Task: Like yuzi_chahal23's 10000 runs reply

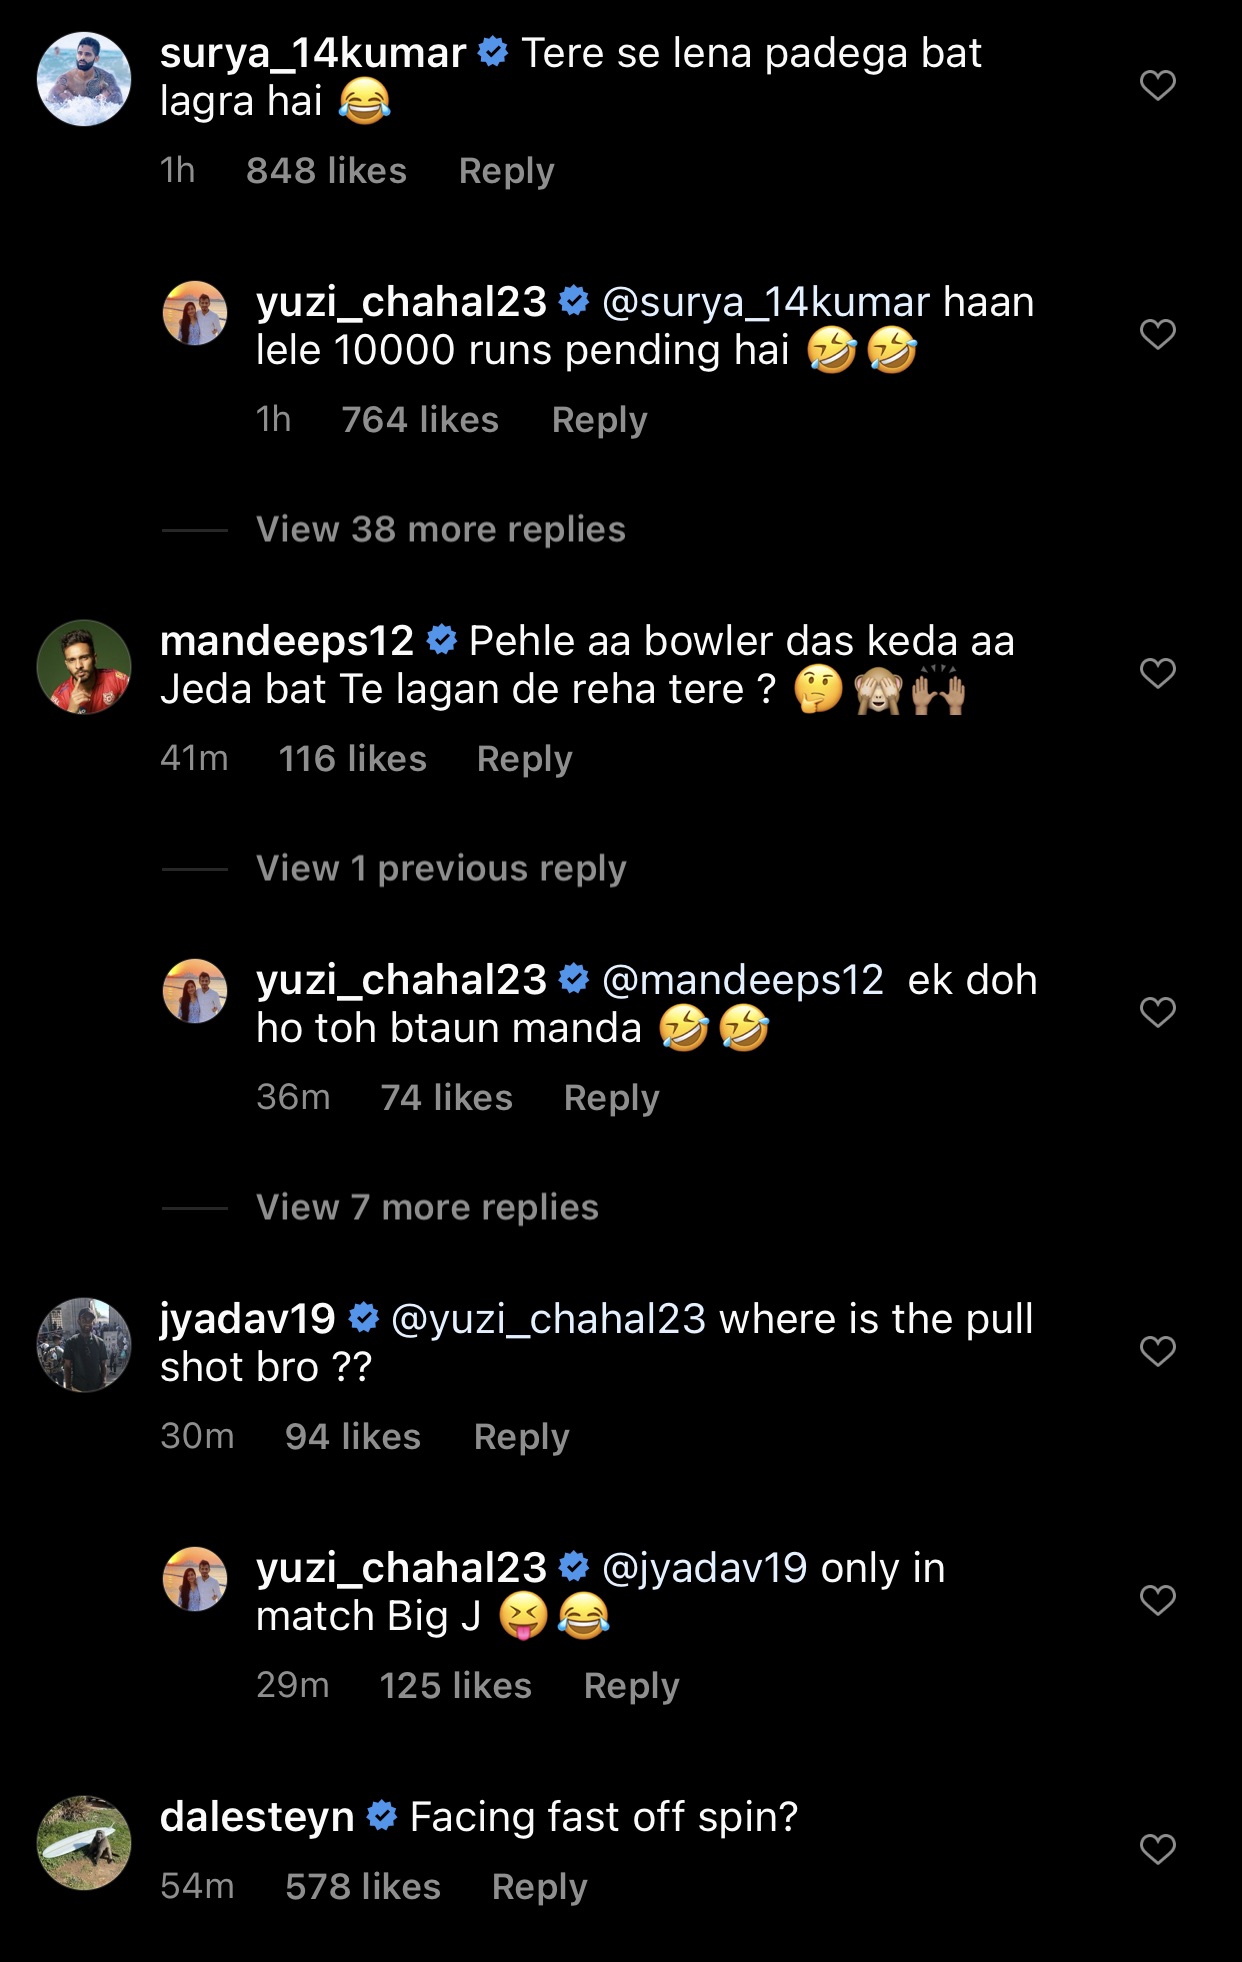Action: tap(1157, 334)
